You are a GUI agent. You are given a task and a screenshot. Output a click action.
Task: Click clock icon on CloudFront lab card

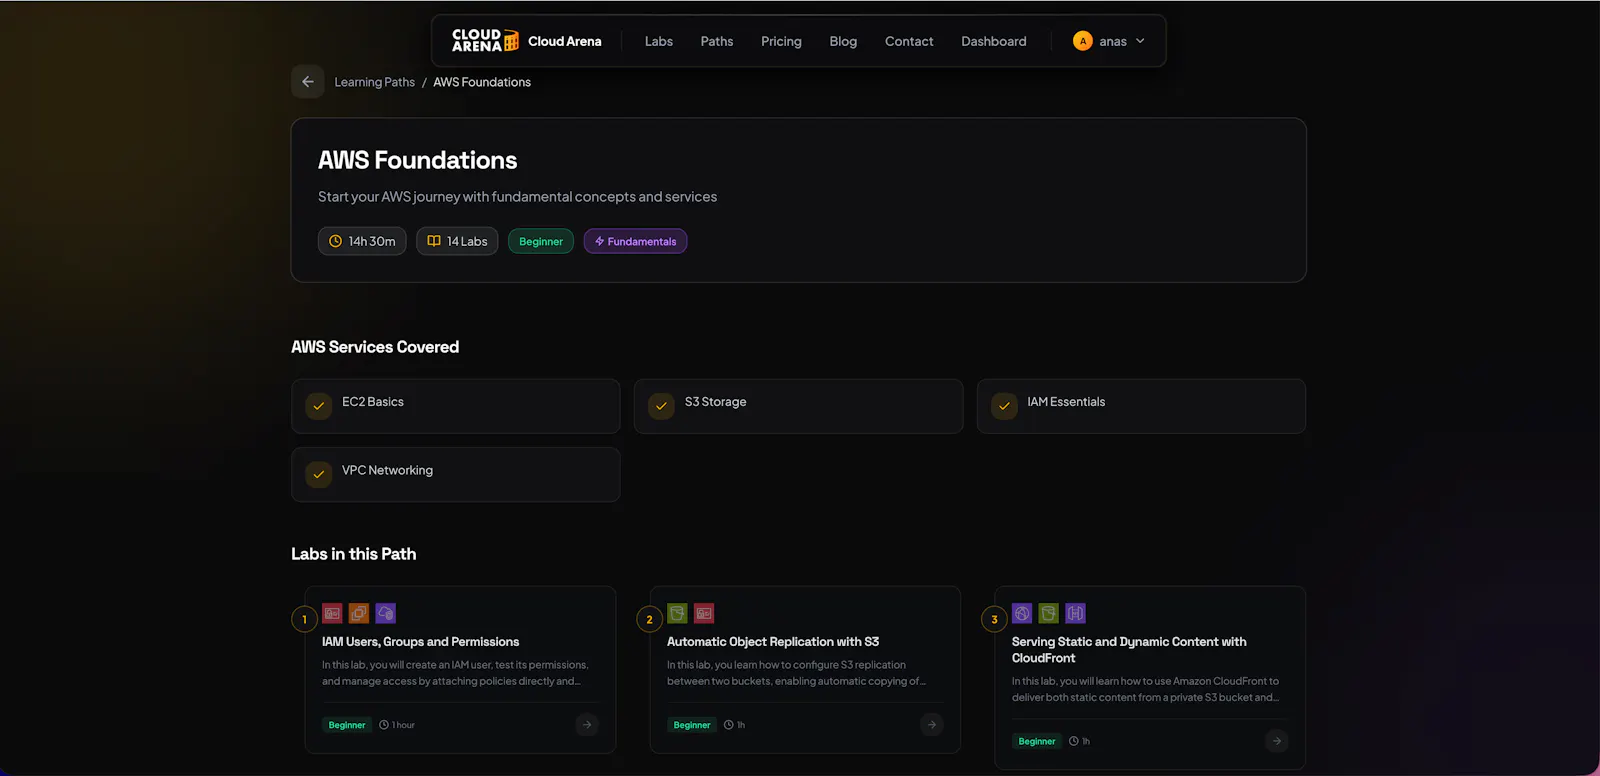click(x=1074, y=741)
